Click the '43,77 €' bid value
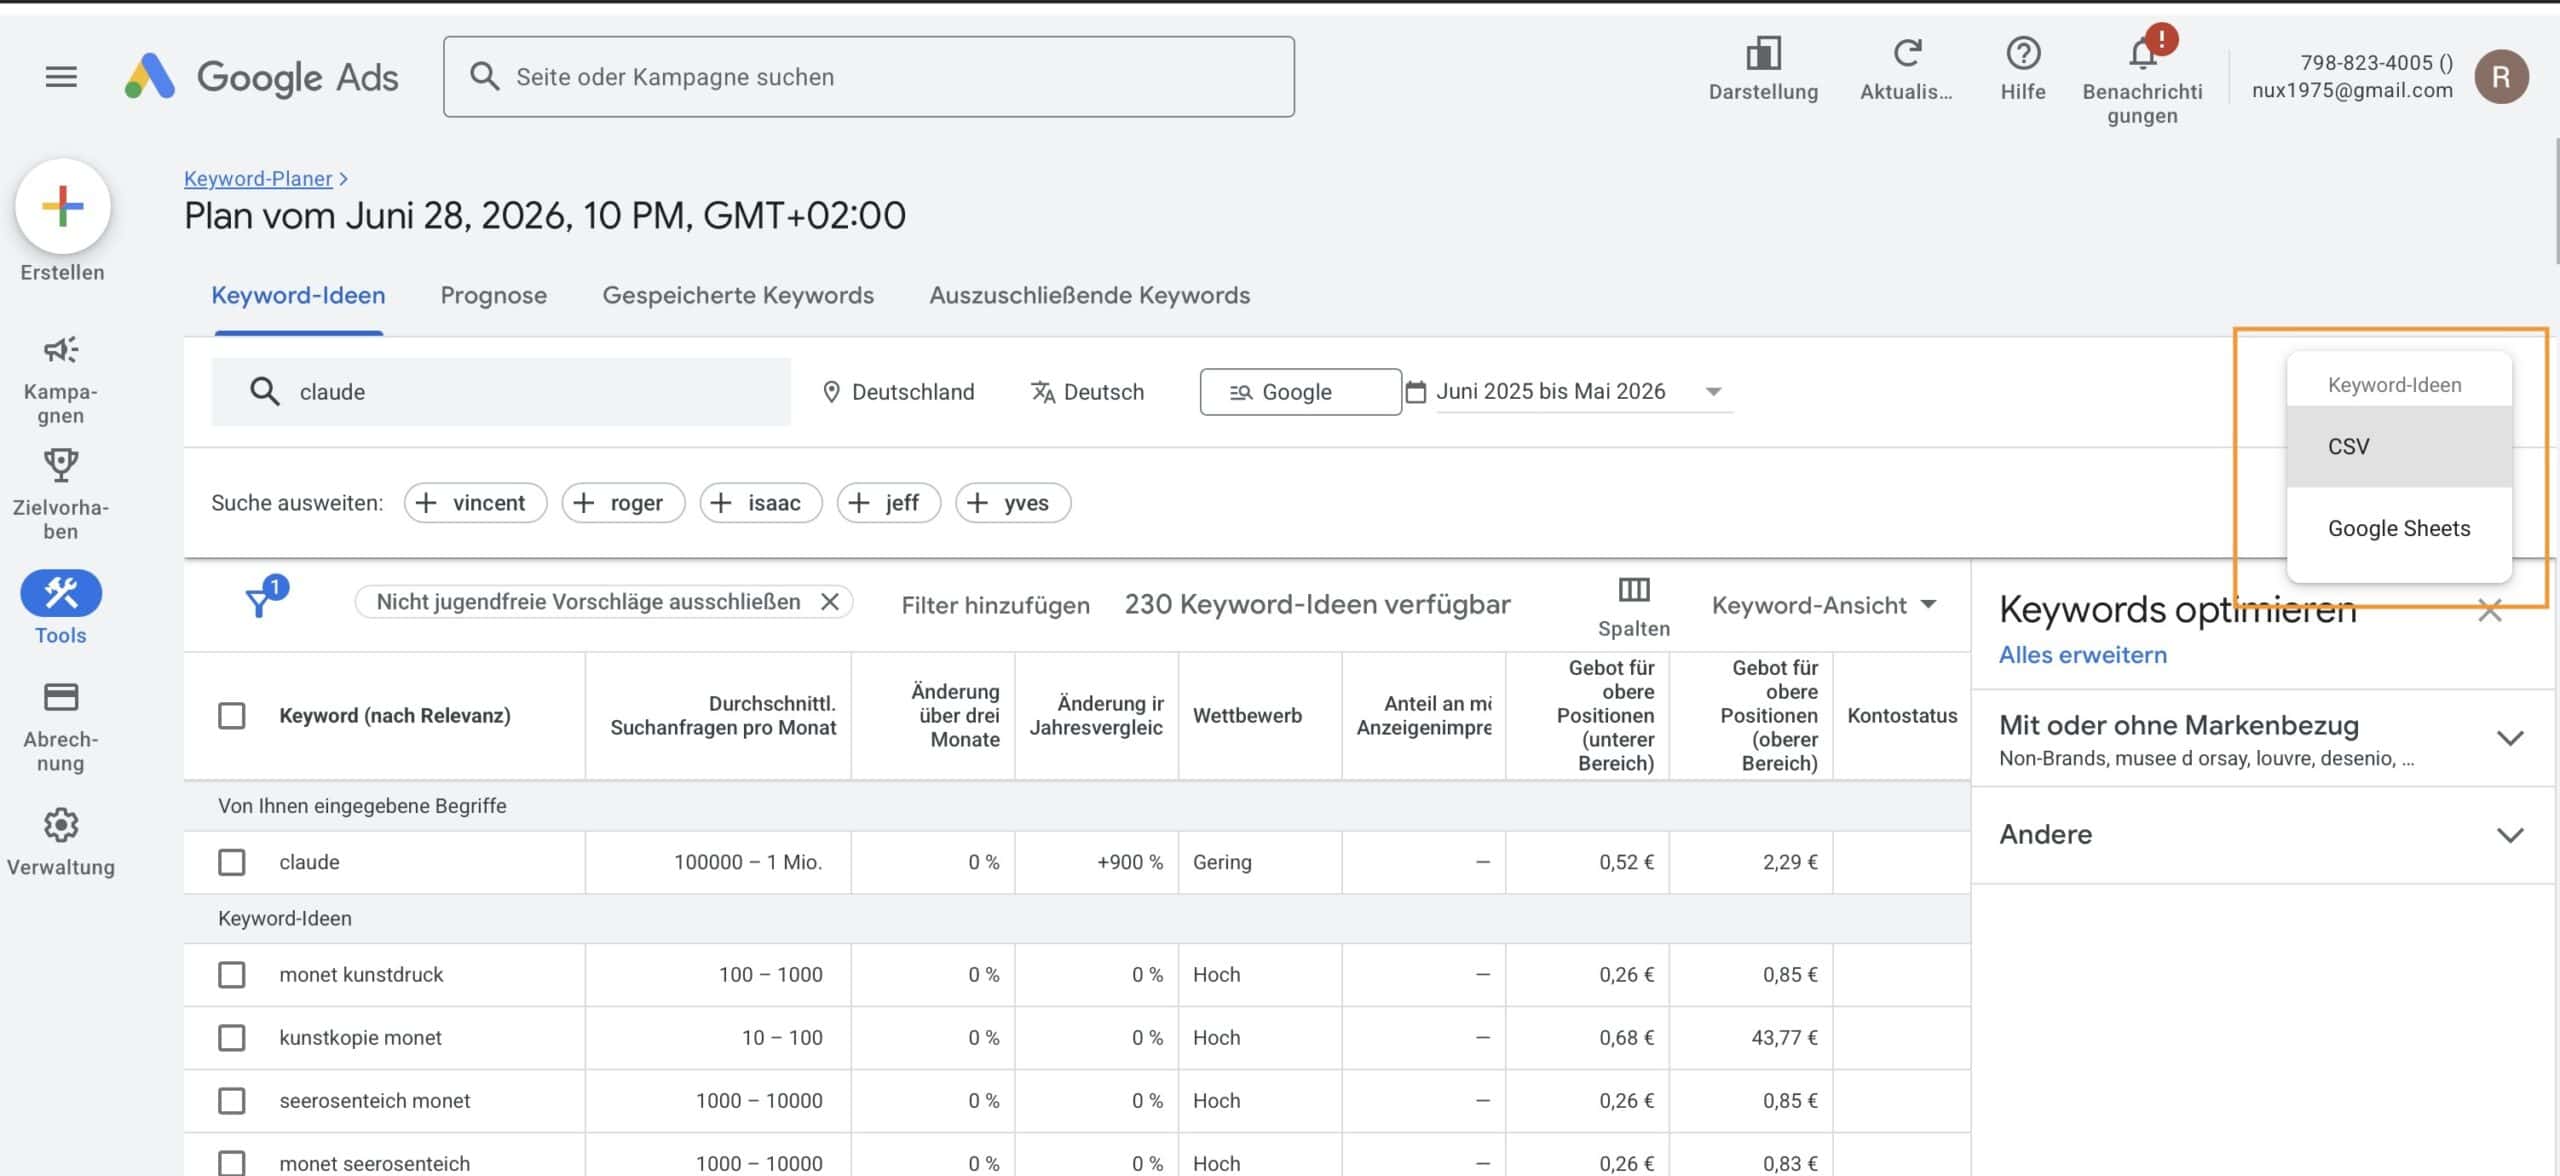 (x=1784, y=1038)
